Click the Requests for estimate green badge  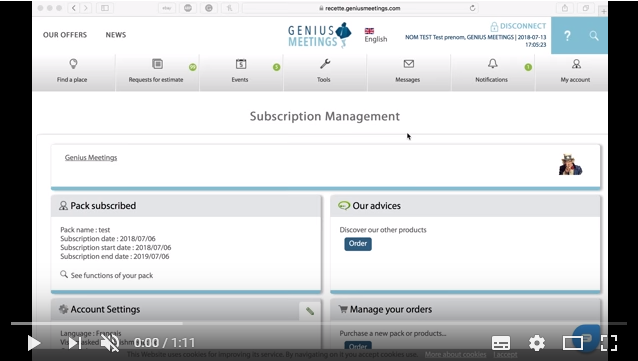pyautogui.click(x=192, y=67)
